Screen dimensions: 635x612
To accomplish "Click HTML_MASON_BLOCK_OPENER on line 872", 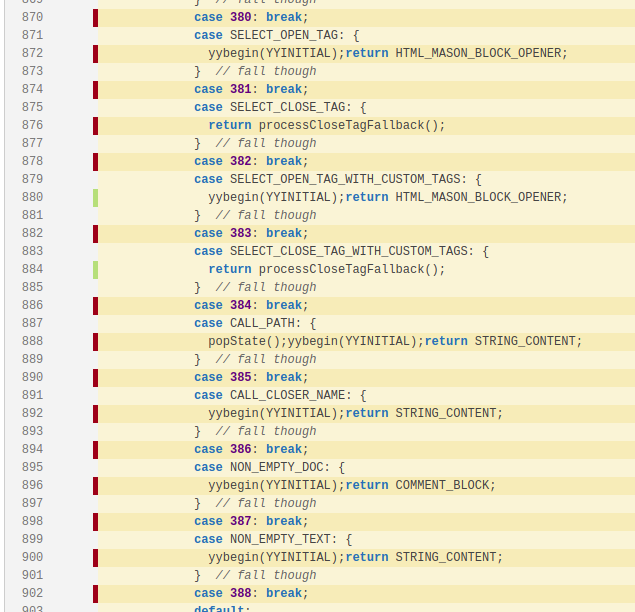I will (478, 53).
